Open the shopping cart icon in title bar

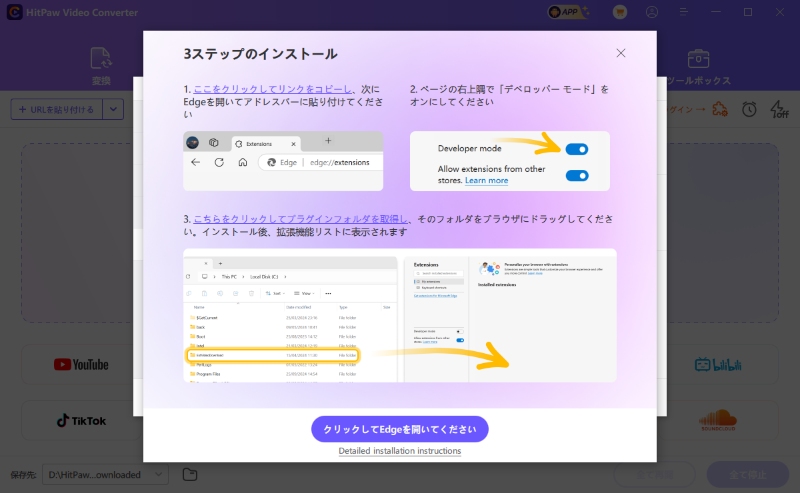click(x=620, y=12)
